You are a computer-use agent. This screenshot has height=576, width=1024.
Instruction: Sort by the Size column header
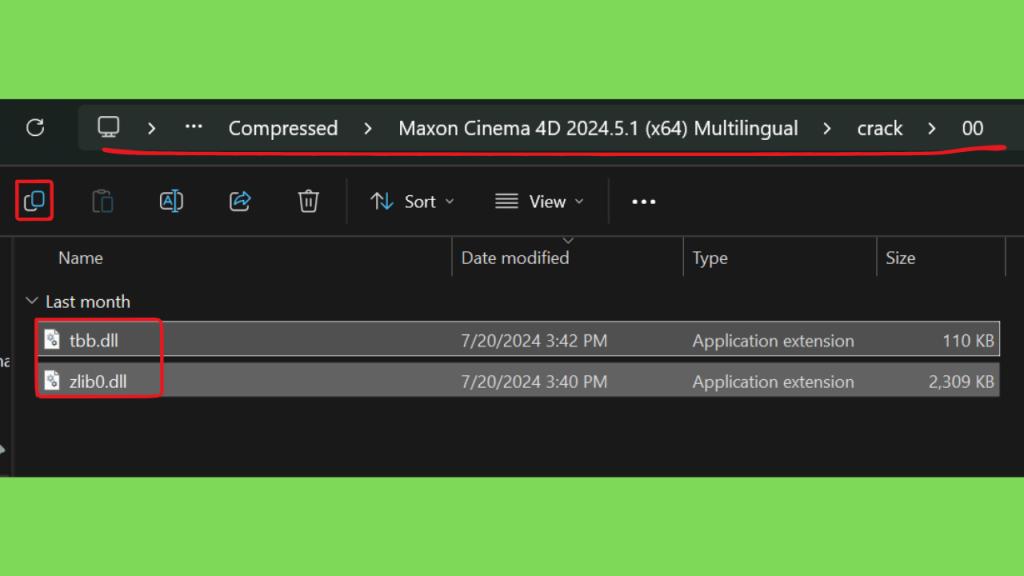(x=900, y=258)
